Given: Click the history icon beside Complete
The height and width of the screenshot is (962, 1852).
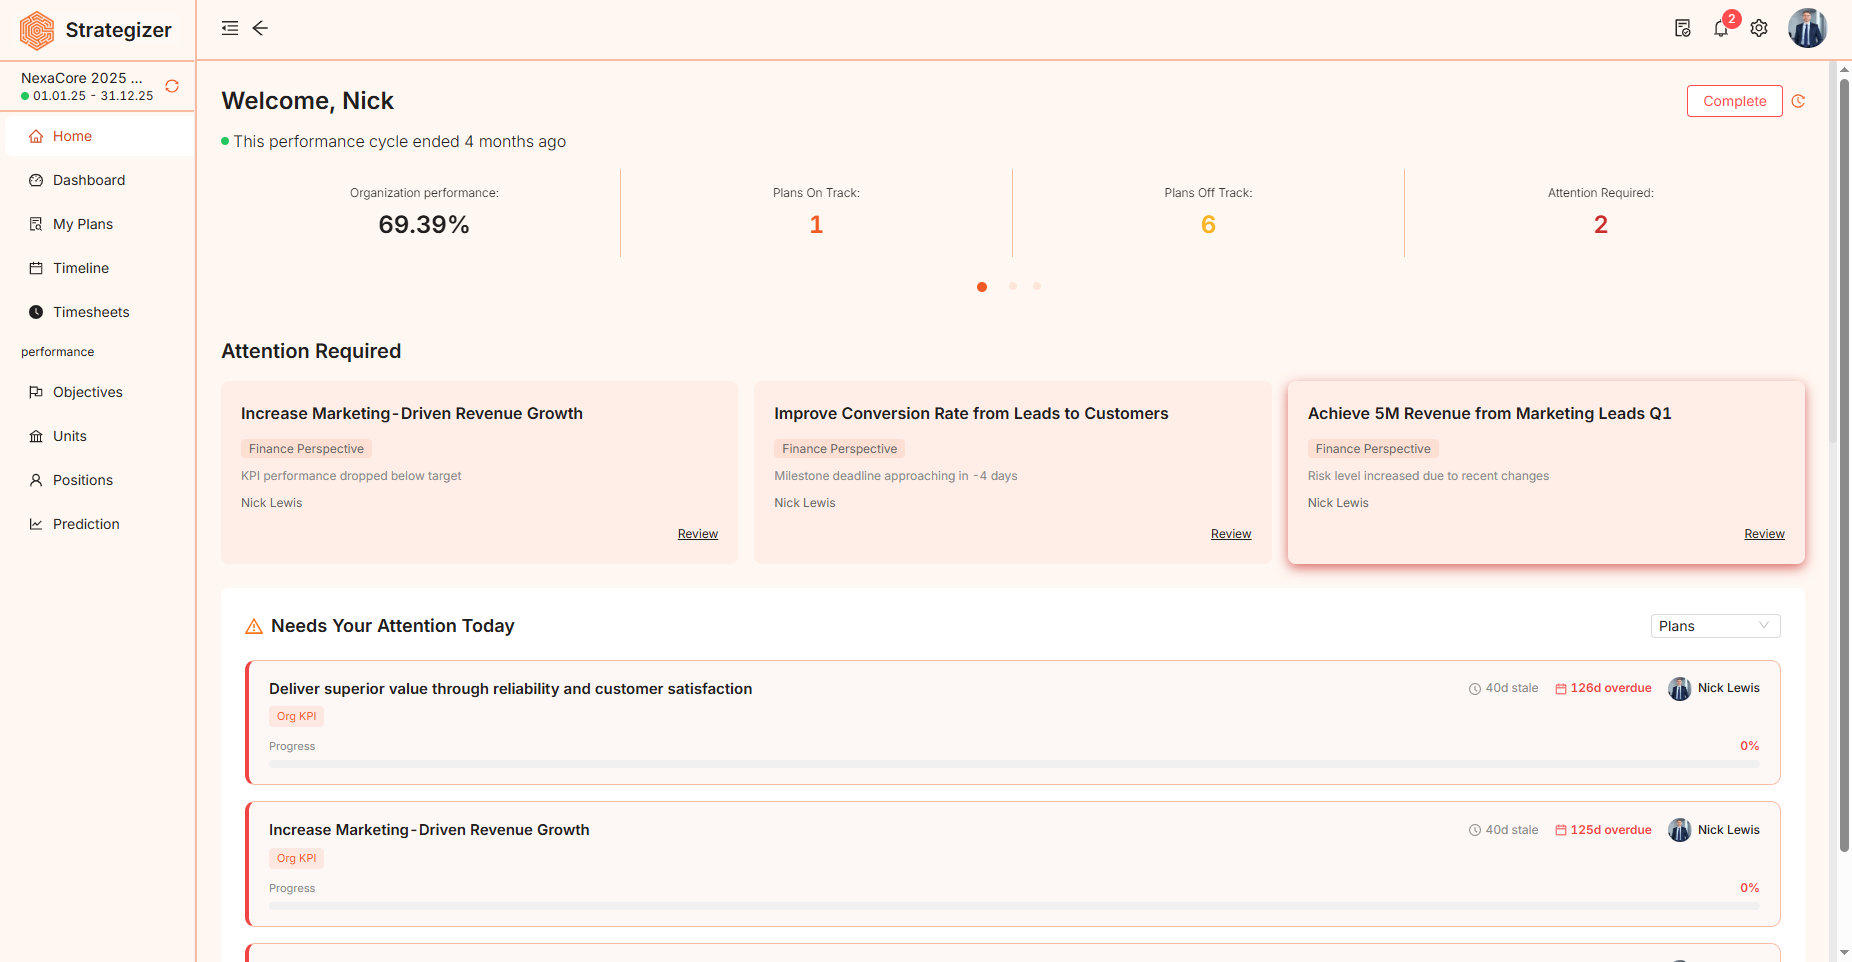Looking at the screenshot, I should [1798, 101].
